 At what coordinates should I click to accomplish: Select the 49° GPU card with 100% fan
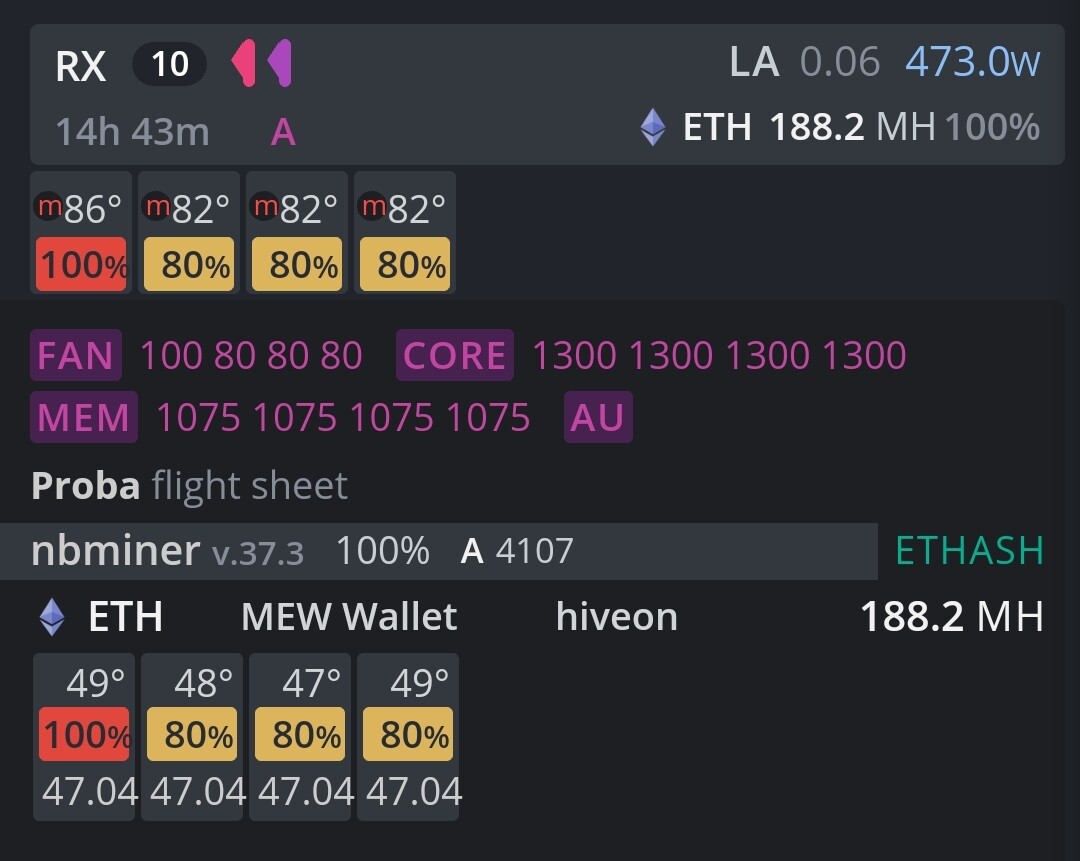click(84, 736)
